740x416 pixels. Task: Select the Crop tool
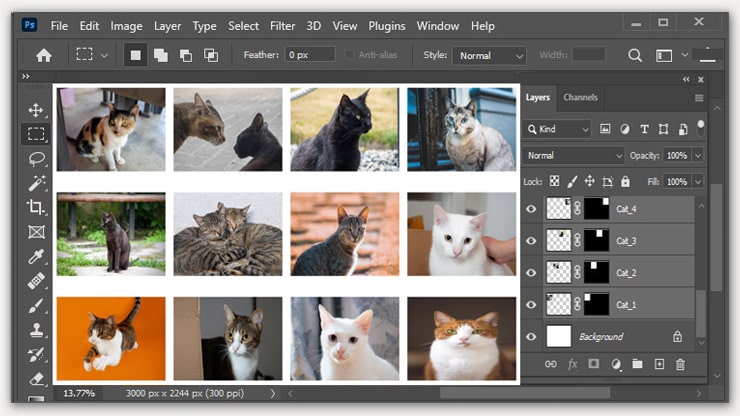(x=36, y=207)
